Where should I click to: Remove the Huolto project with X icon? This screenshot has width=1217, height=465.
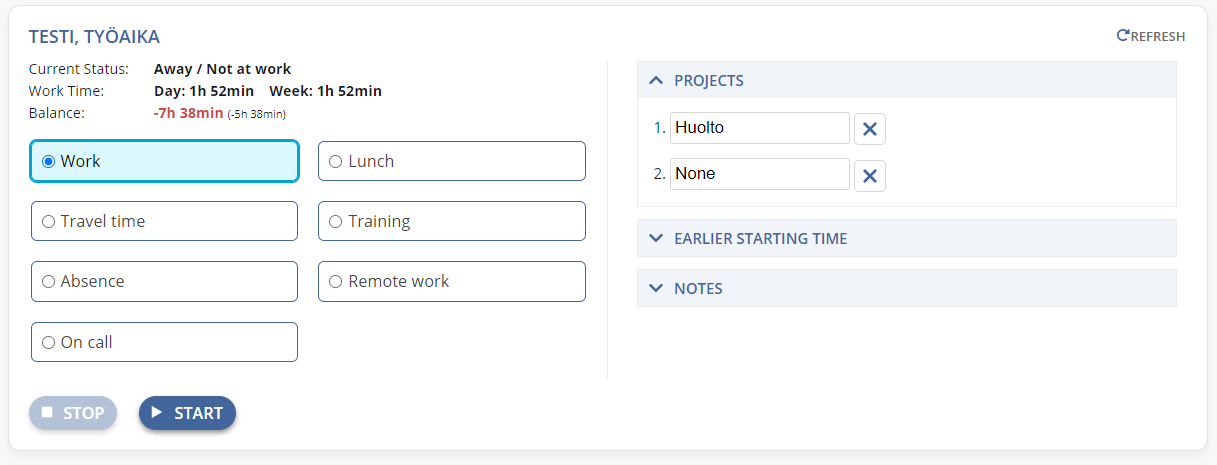[870, 129]
